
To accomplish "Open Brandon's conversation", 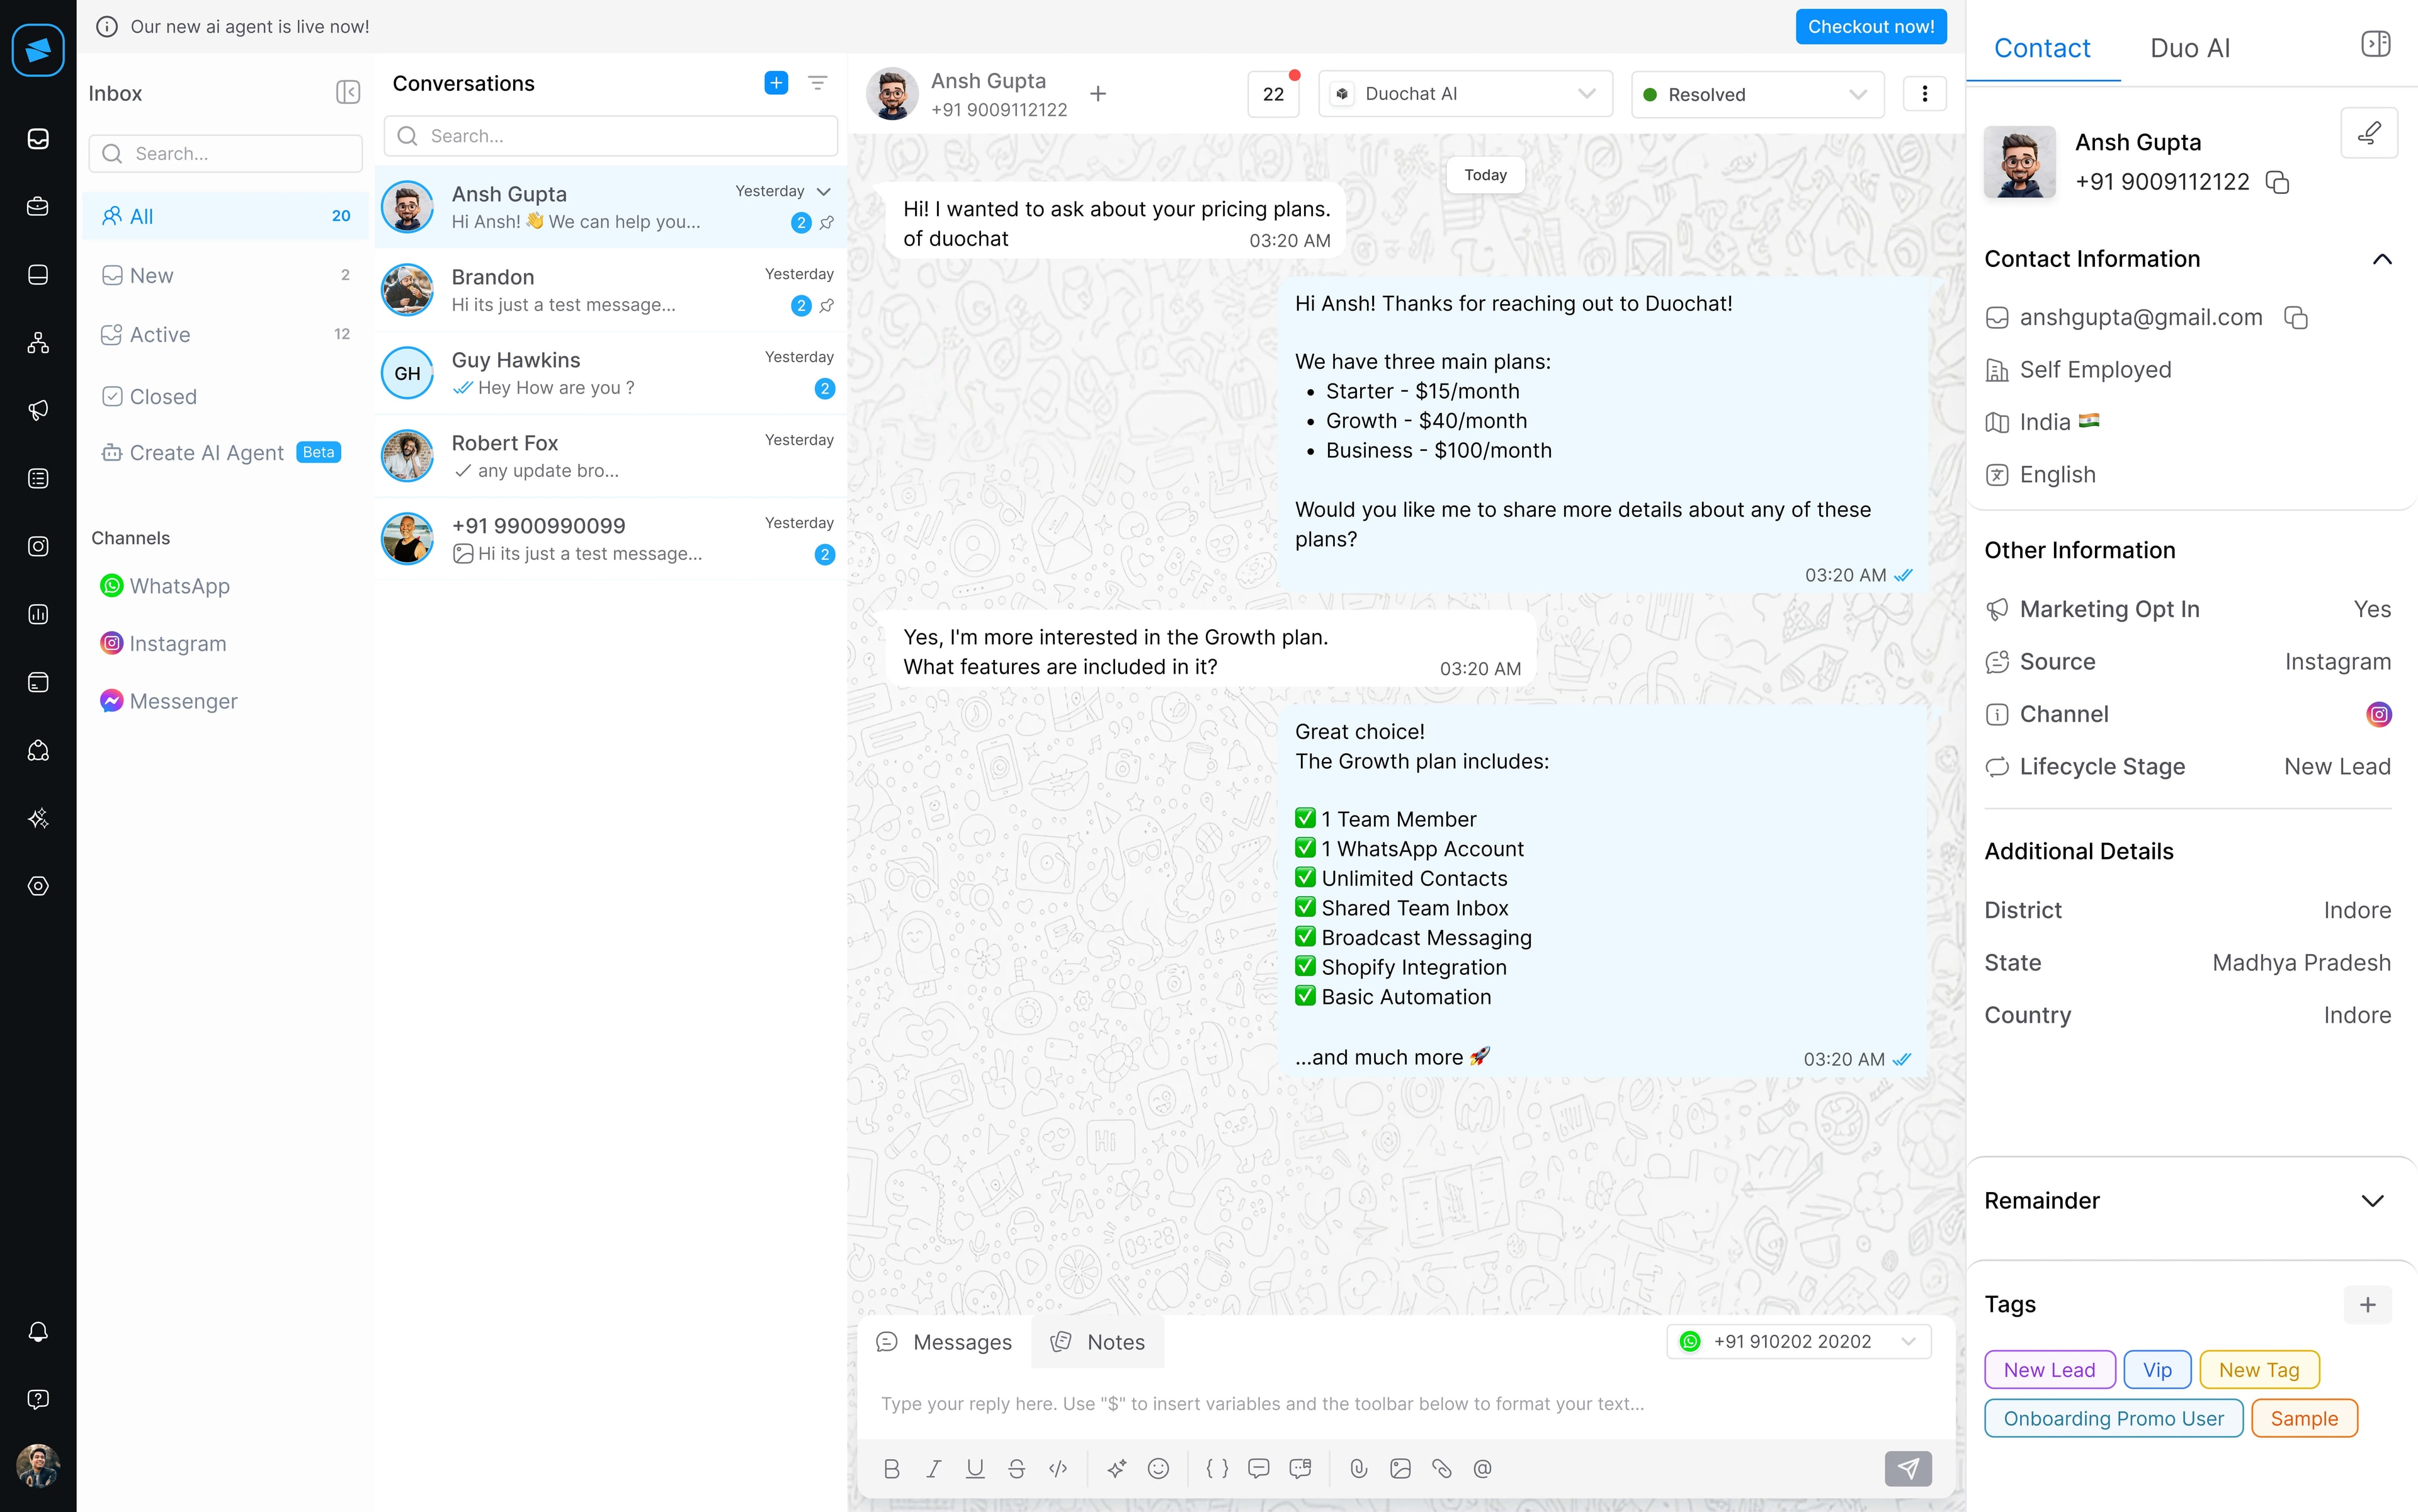I will (611, 290).
